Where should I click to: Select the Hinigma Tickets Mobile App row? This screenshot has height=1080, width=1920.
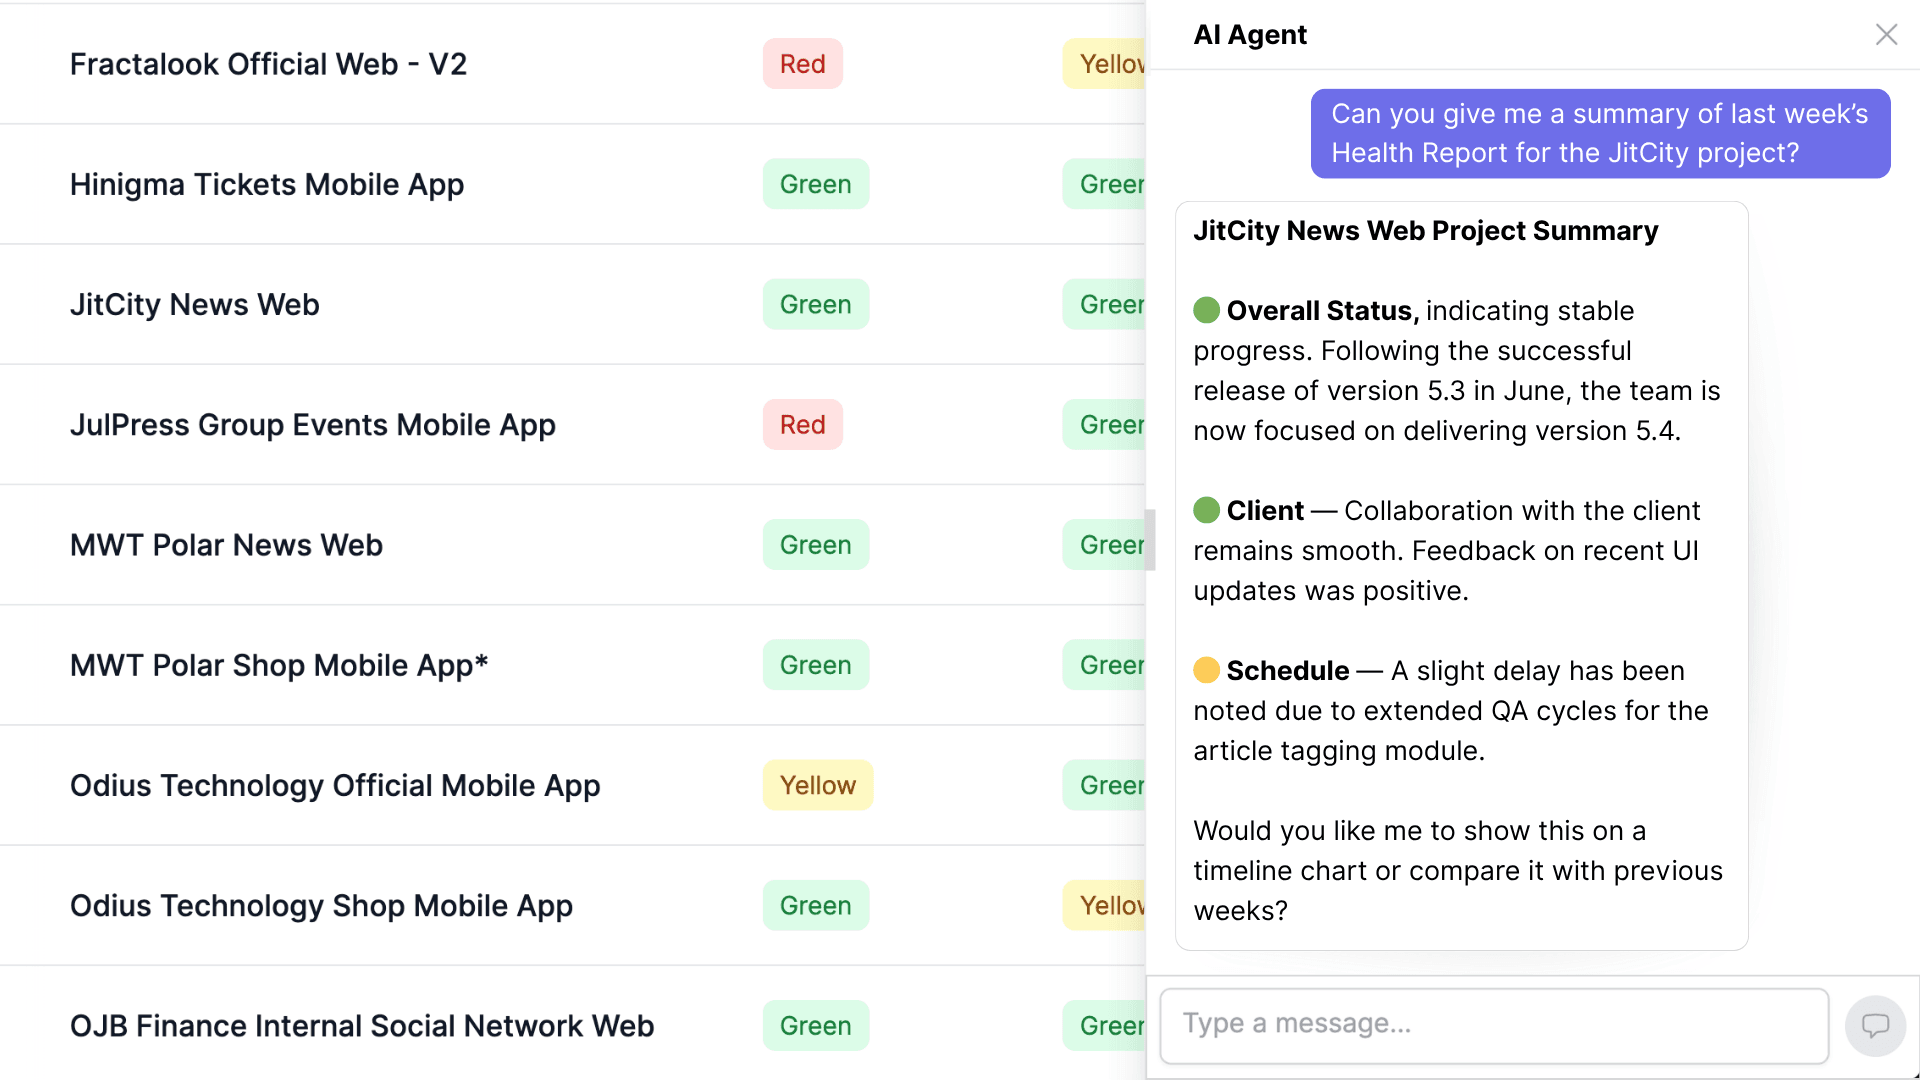266,184
